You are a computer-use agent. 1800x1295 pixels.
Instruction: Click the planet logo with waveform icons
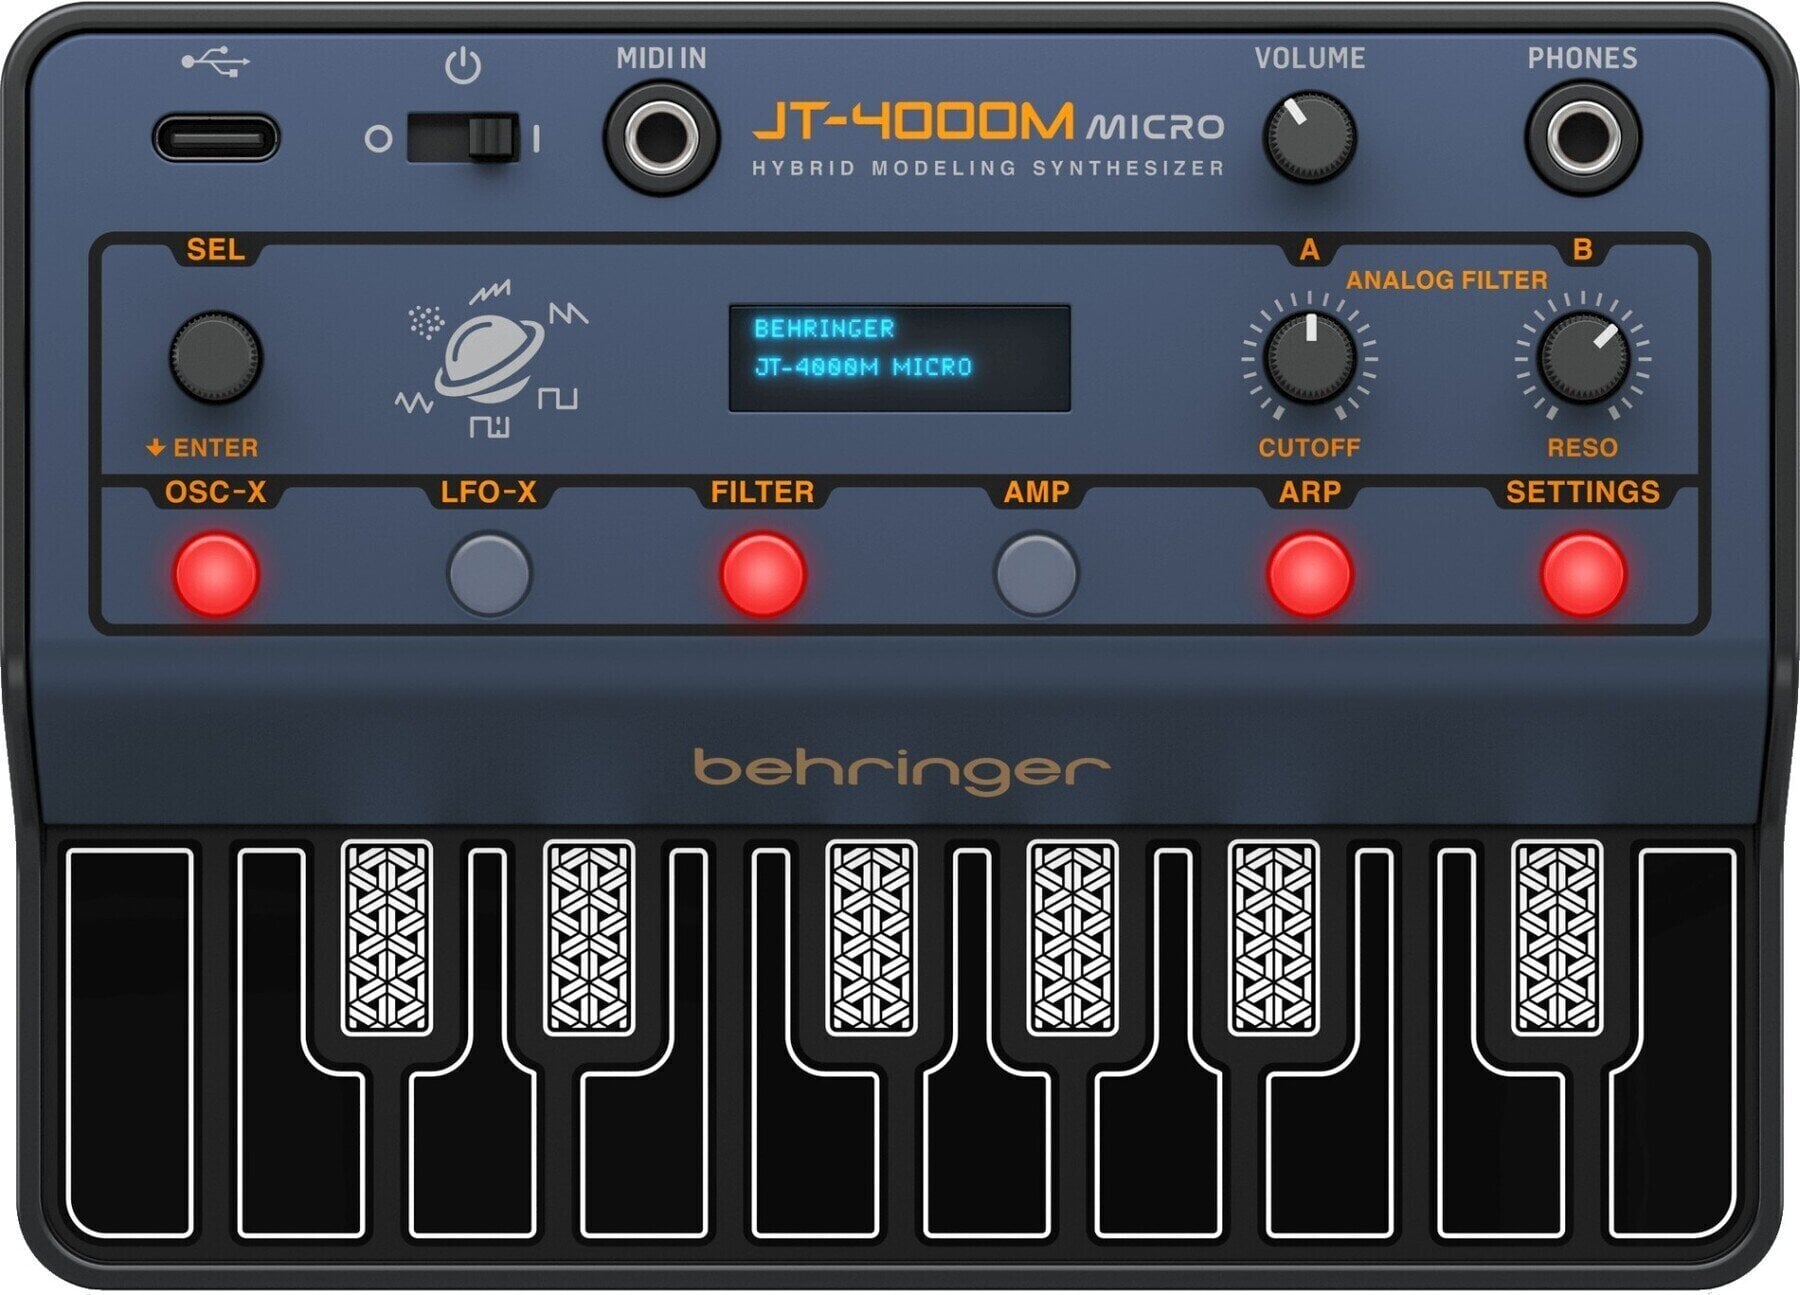[490, 360]
